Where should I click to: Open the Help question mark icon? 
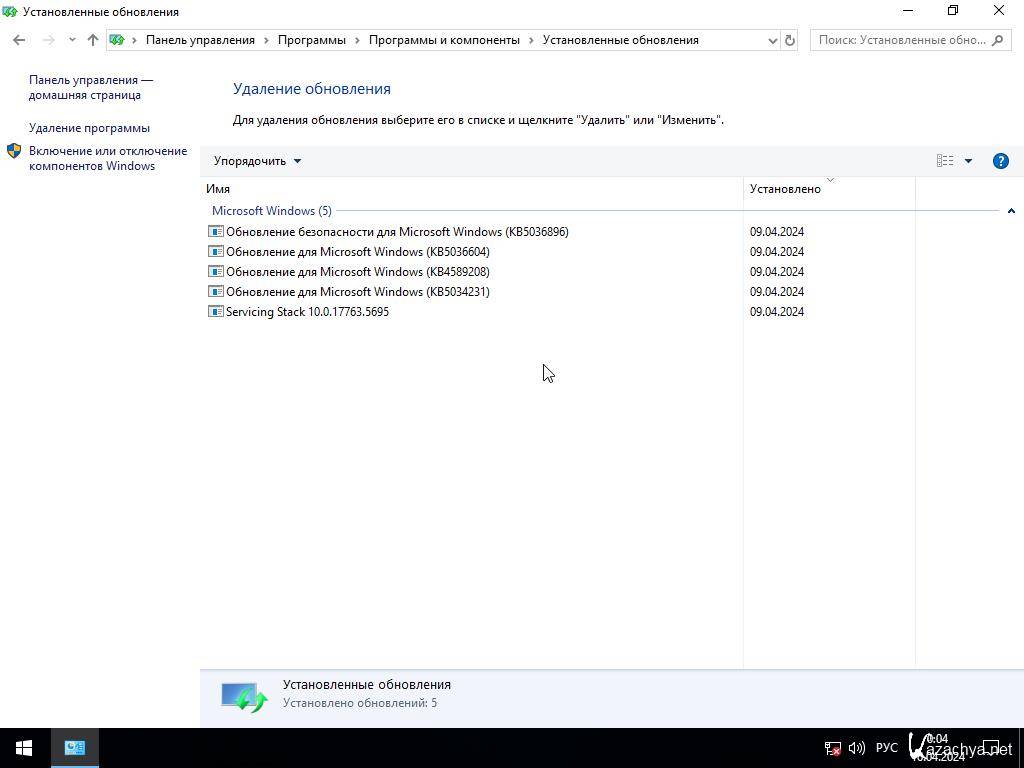point(1000,161)
